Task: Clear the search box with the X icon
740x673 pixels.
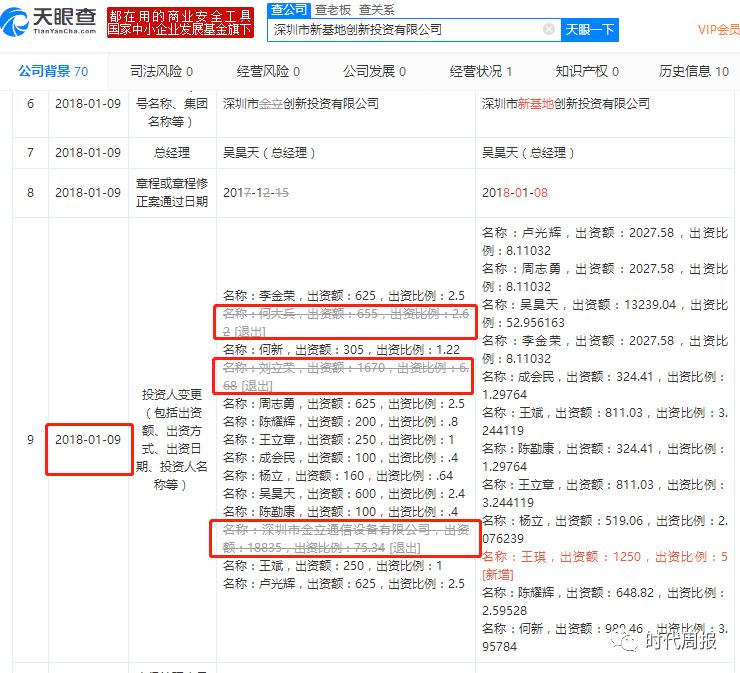Action: (548, 29)
